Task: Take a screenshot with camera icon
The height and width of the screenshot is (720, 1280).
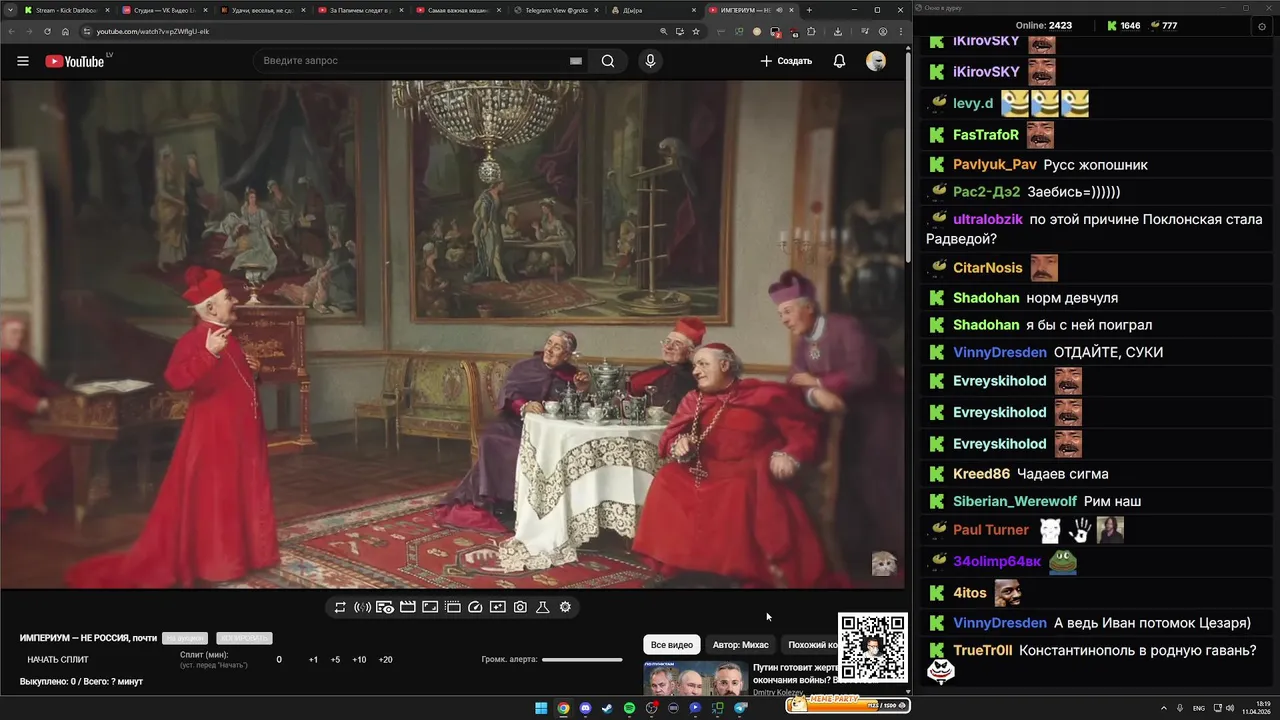Action: click(520, 607)
